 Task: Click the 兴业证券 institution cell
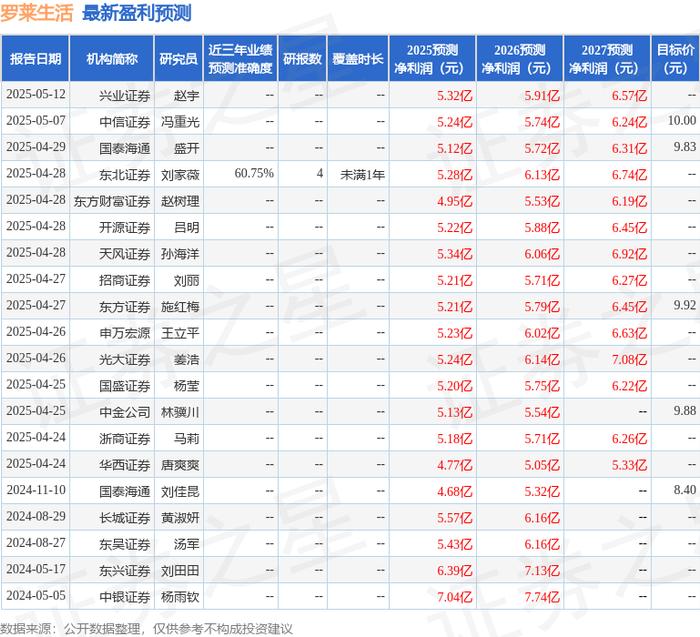click(125, 96)
